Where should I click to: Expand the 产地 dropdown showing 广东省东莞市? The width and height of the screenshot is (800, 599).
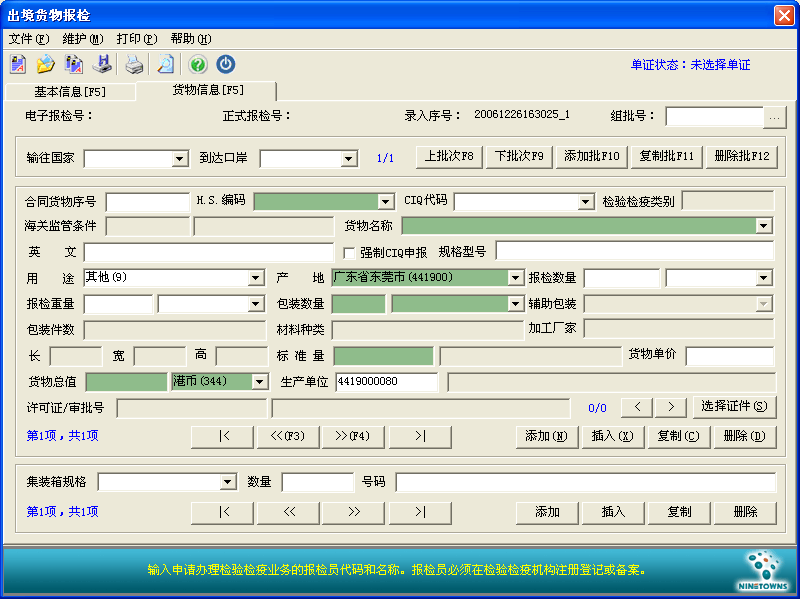click(x=515, y=277)
